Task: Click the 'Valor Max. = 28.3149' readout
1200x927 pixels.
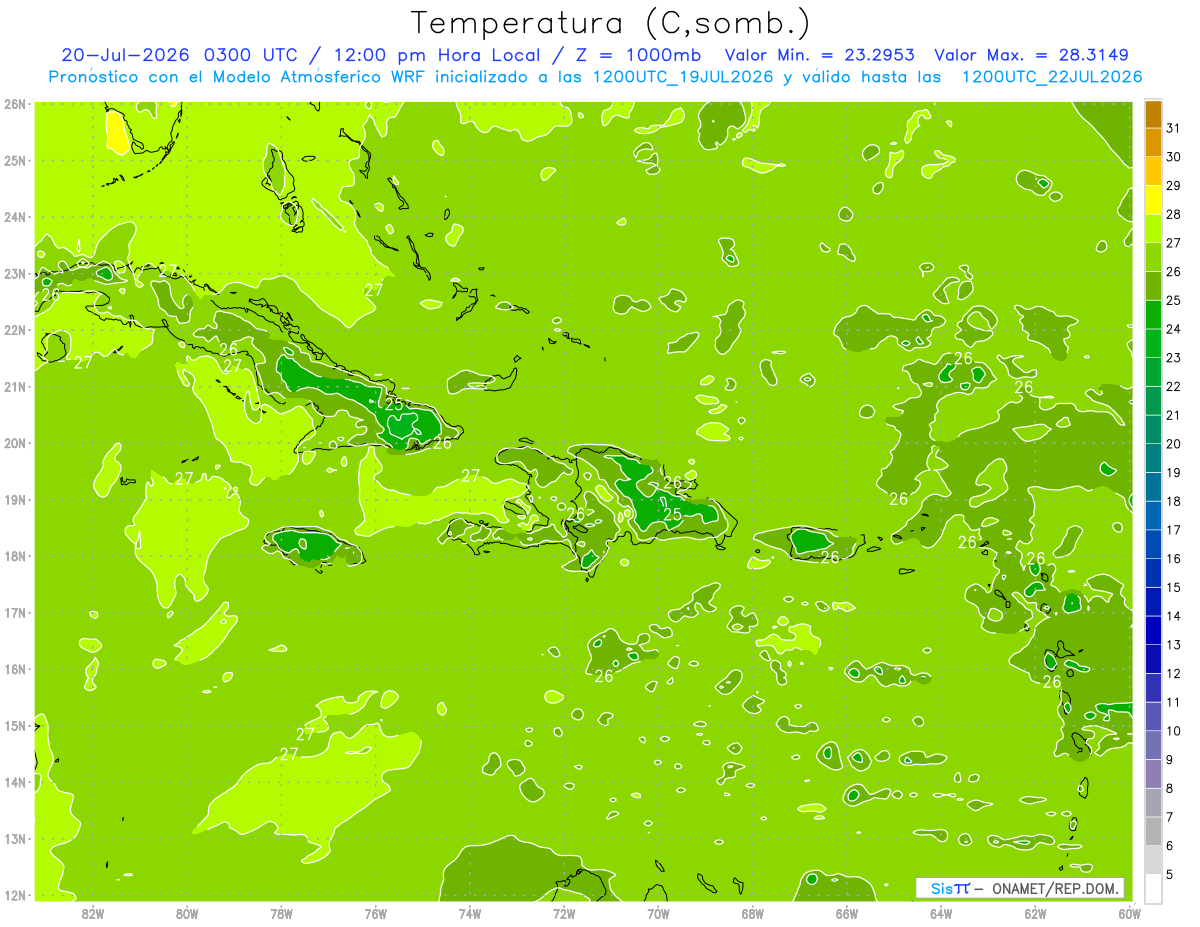Action: [x=1032, y=55]
